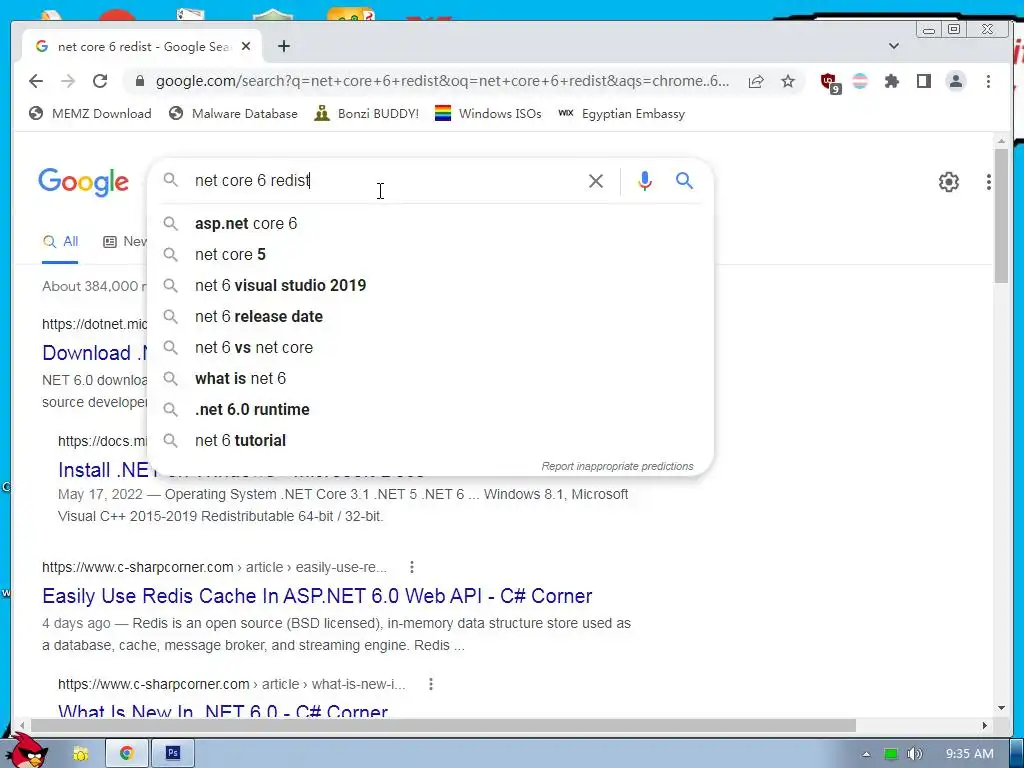Click Report inappropriate predictions
This screenshot has height=768, width=1024.
(617, 466)
